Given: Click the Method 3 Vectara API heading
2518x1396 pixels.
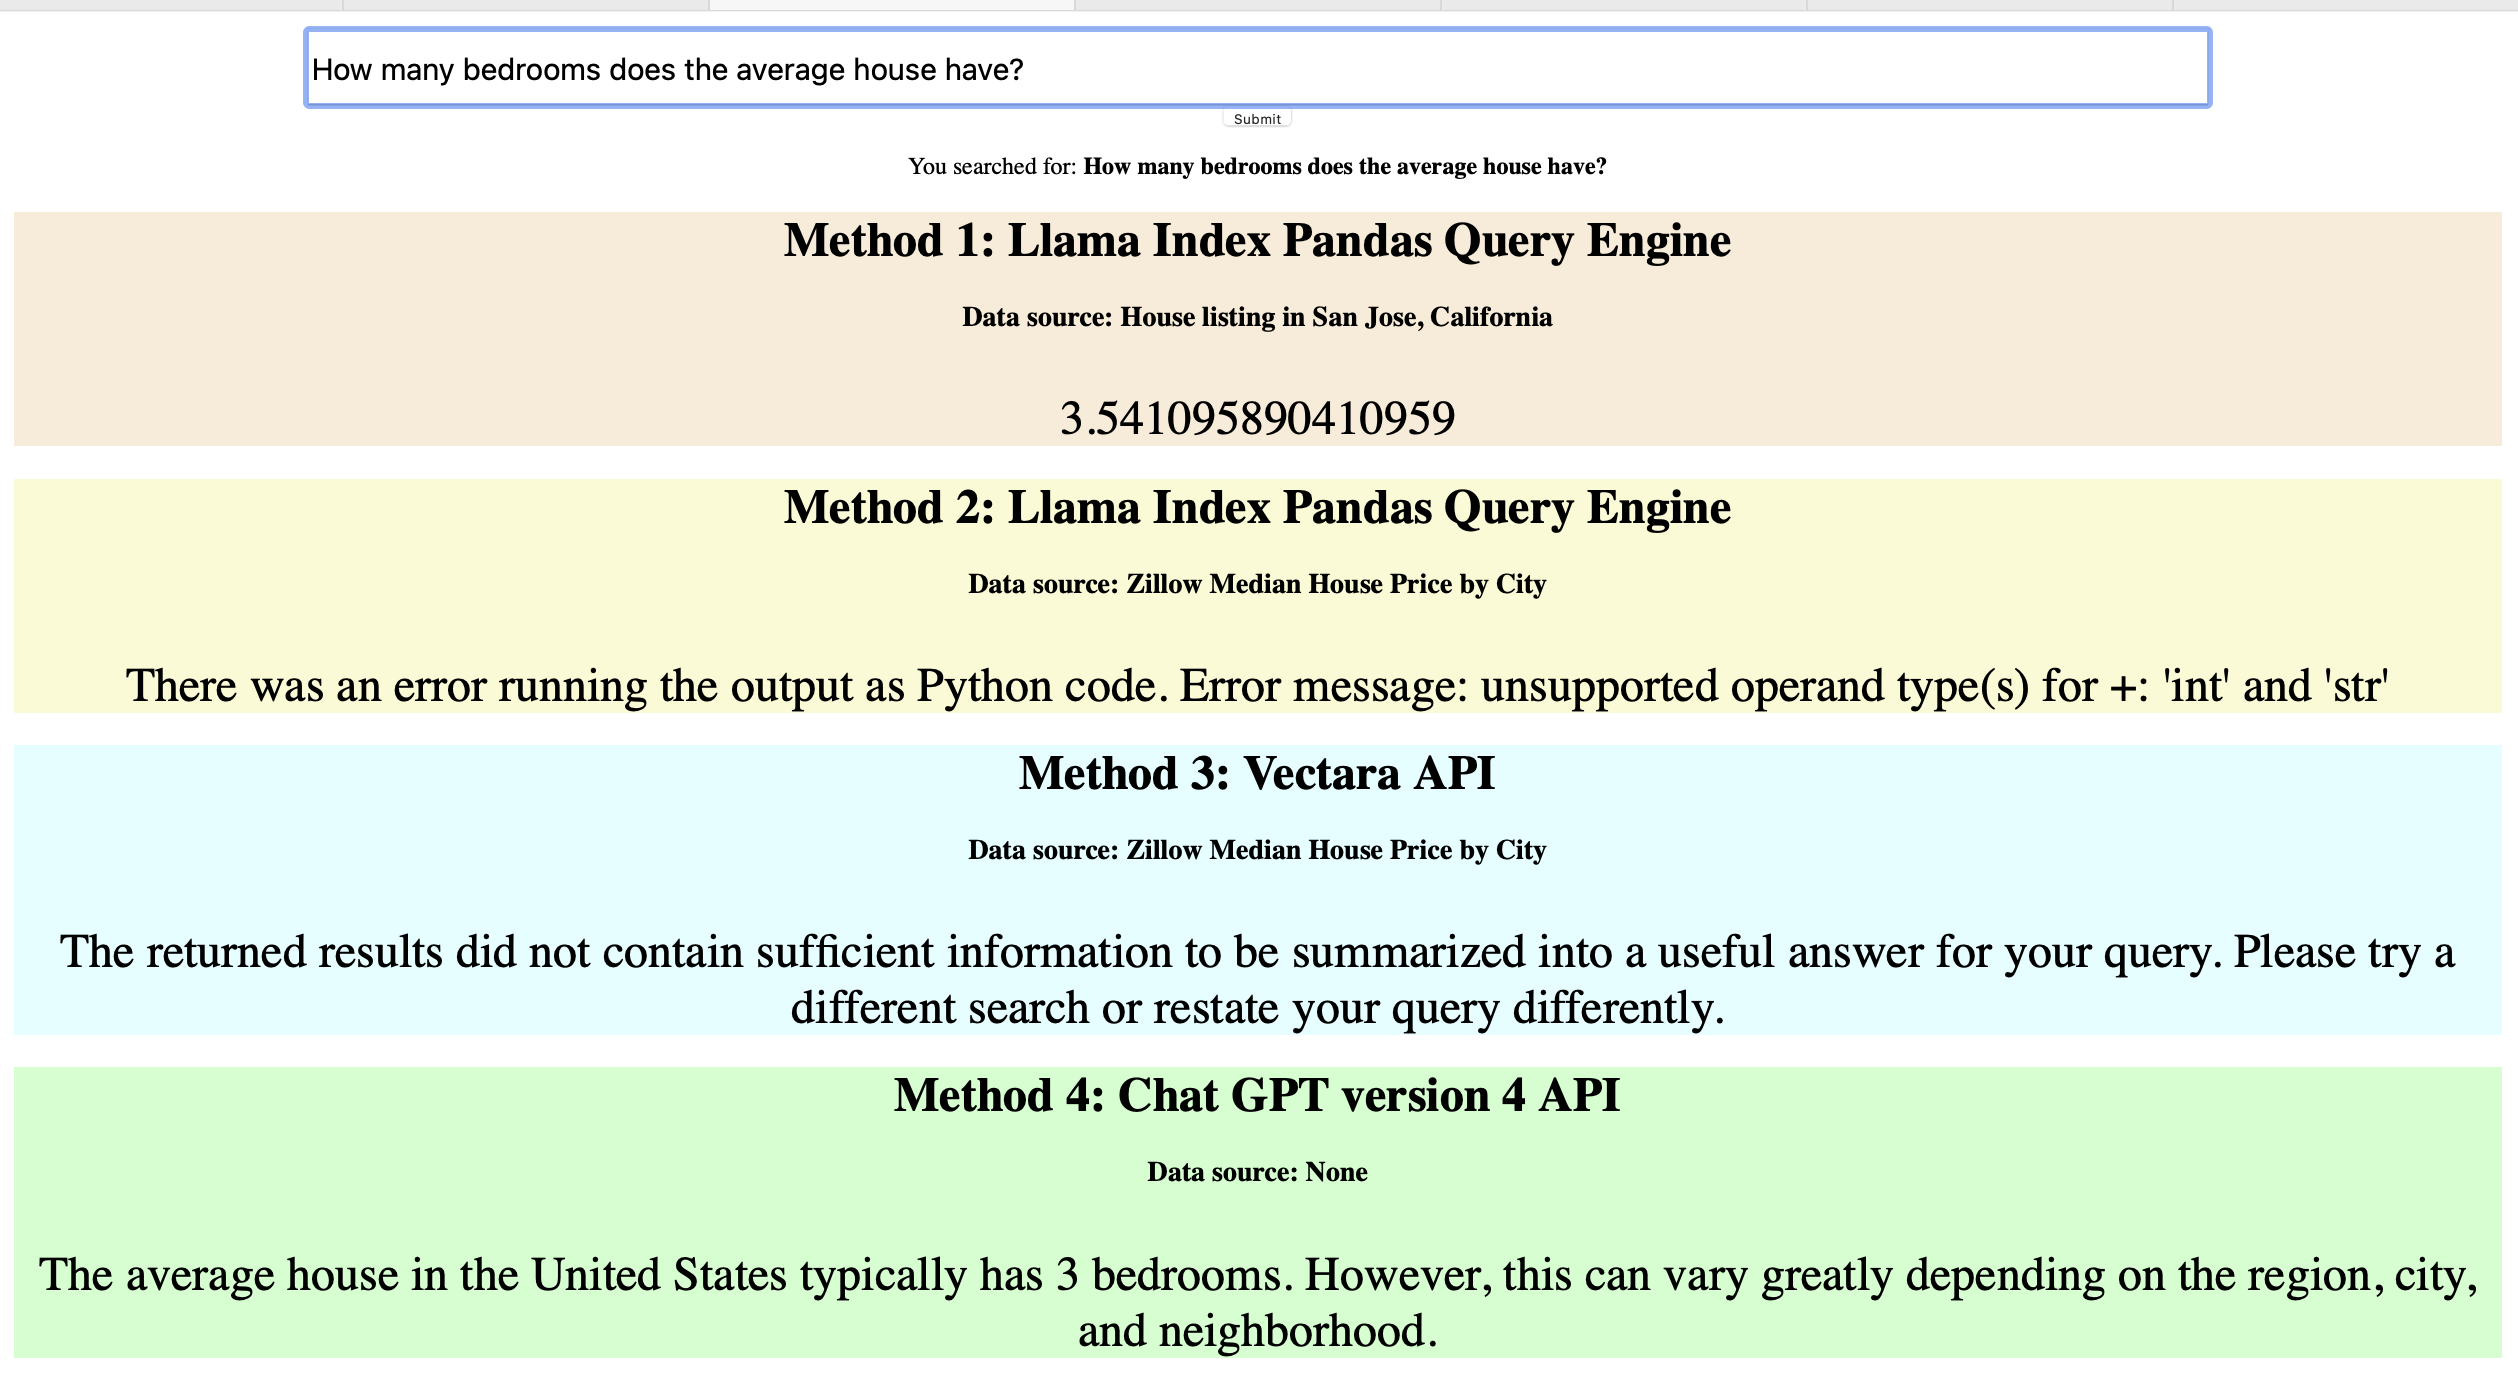Looking at the screenshot, I should [1257, 774].
